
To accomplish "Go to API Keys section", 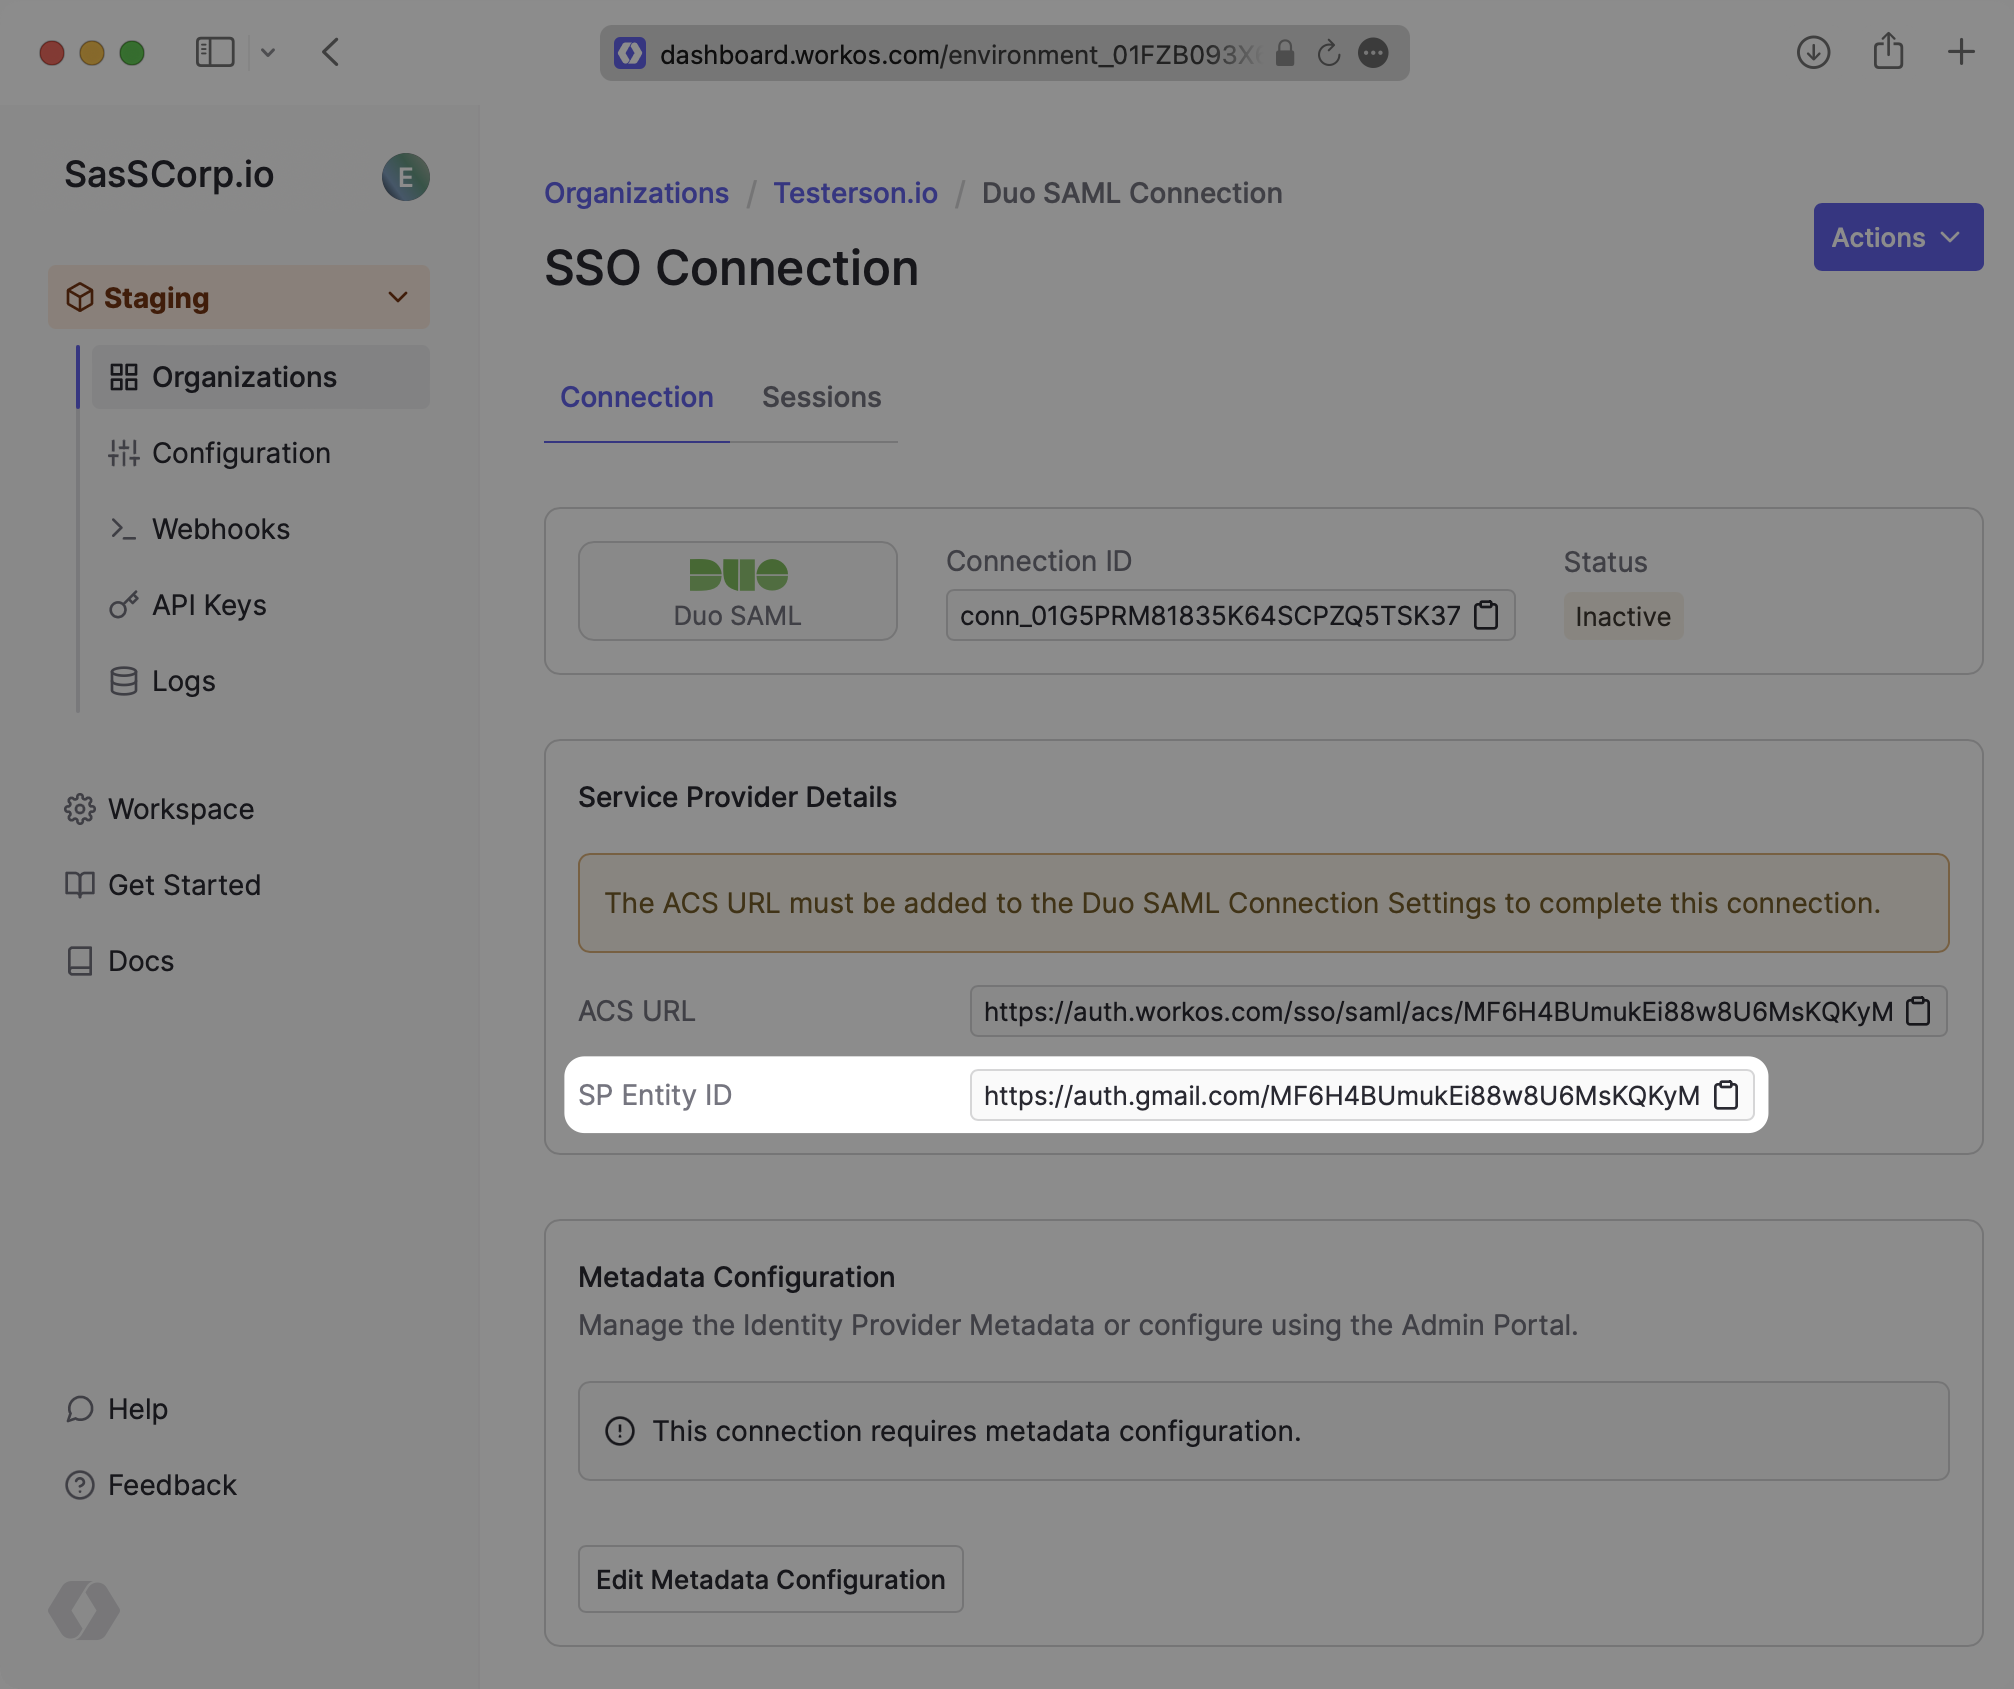I will 208,605.
